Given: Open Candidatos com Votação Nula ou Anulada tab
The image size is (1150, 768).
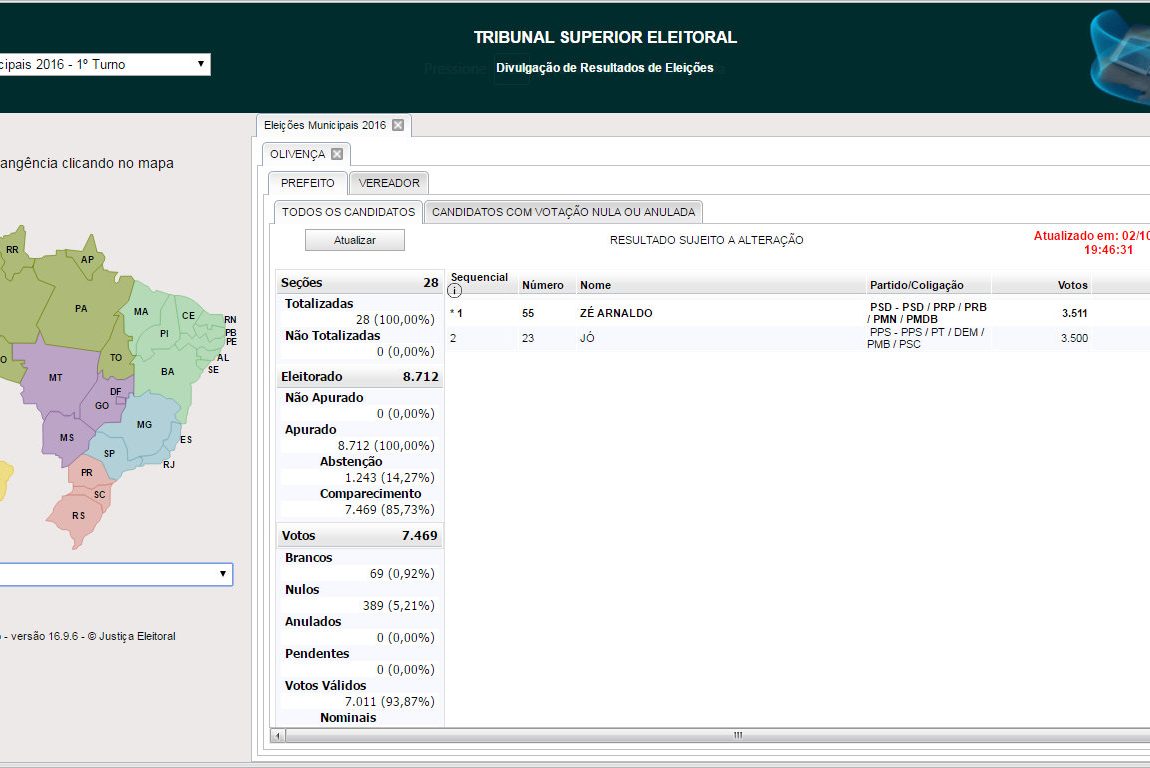Looking at the screenshot, I should (x=563, y=212).
